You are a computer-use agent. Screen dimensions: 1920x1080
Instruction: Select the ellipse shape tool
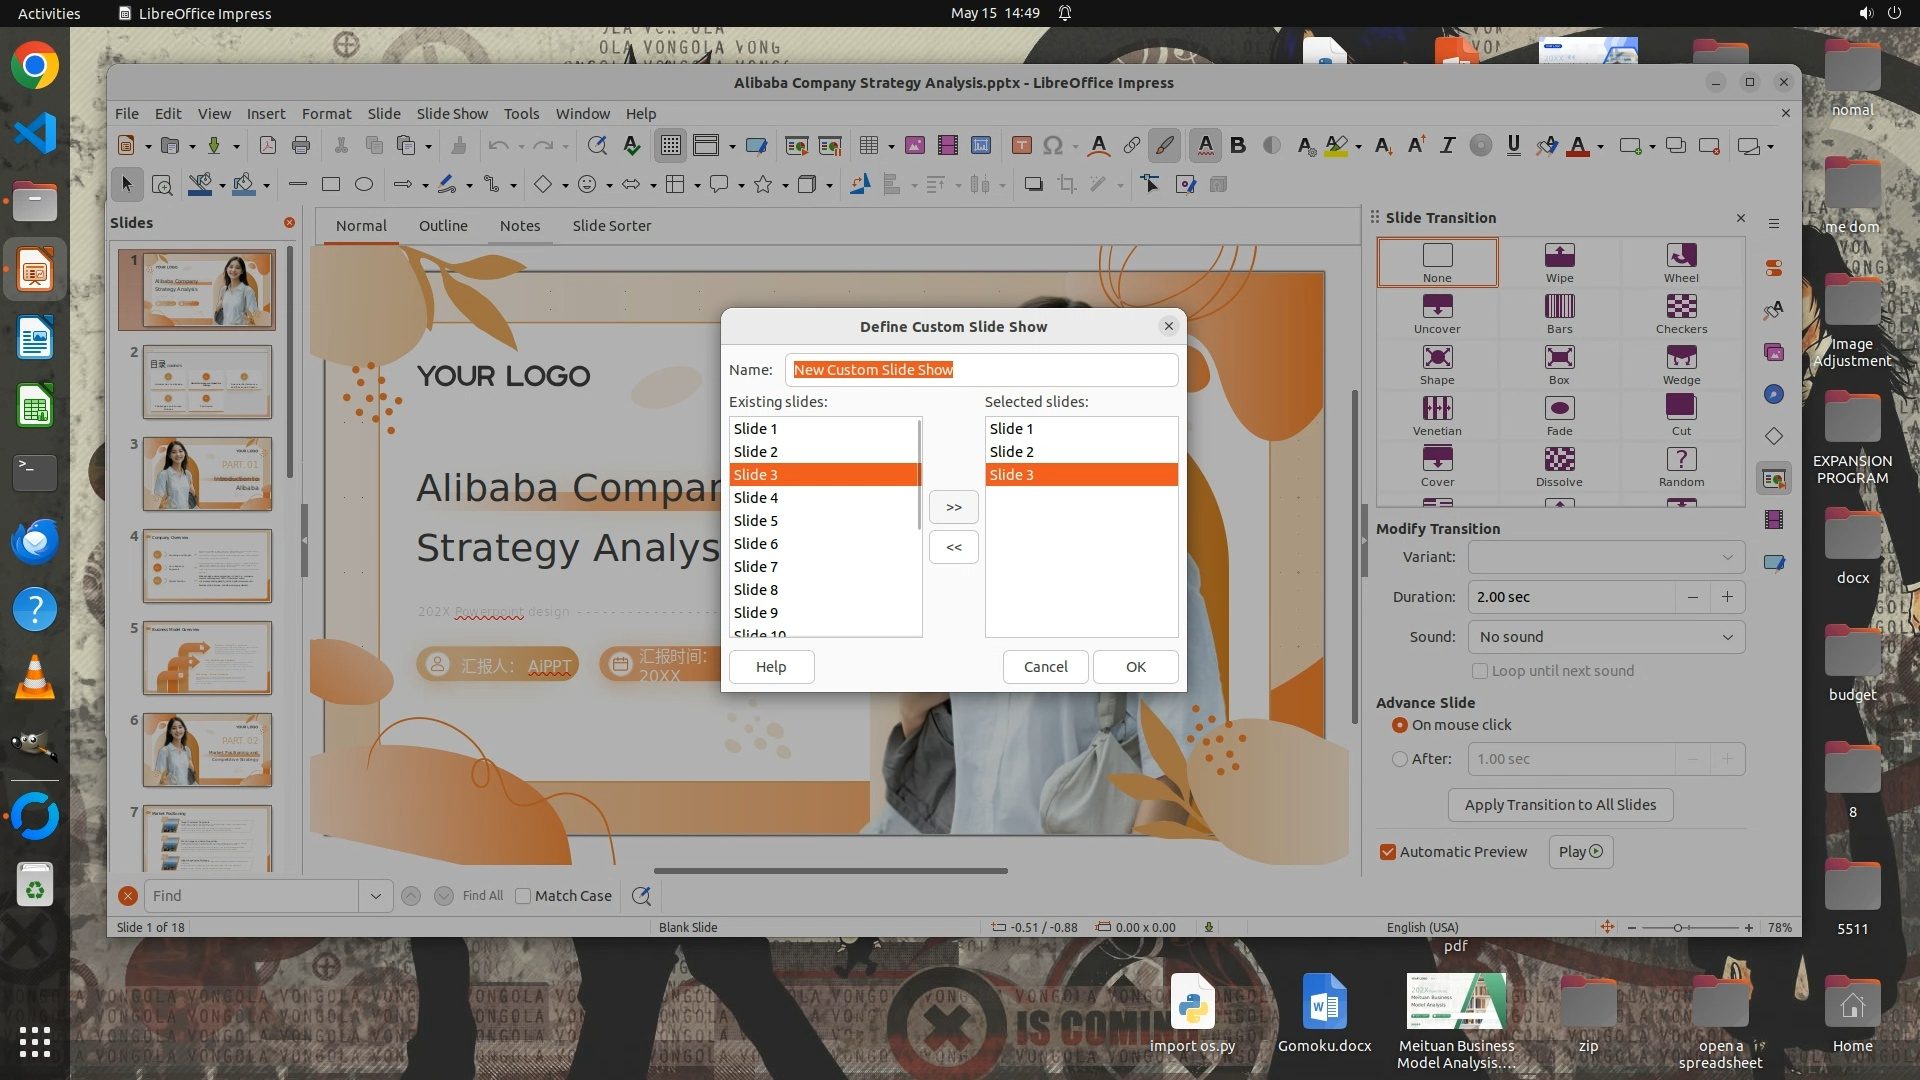[364, 184]
